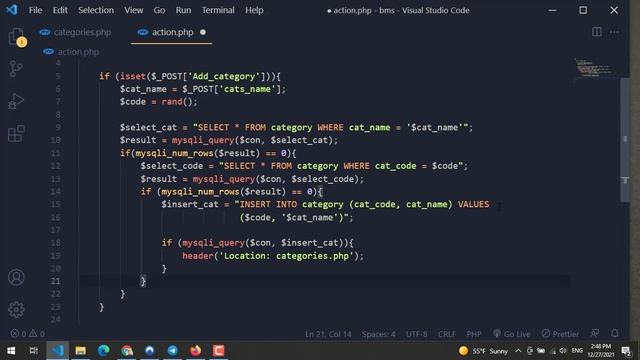Screen dimensions: 640x360
Task: Click $select_code variable on line 12
Action: tap(172, 166)
